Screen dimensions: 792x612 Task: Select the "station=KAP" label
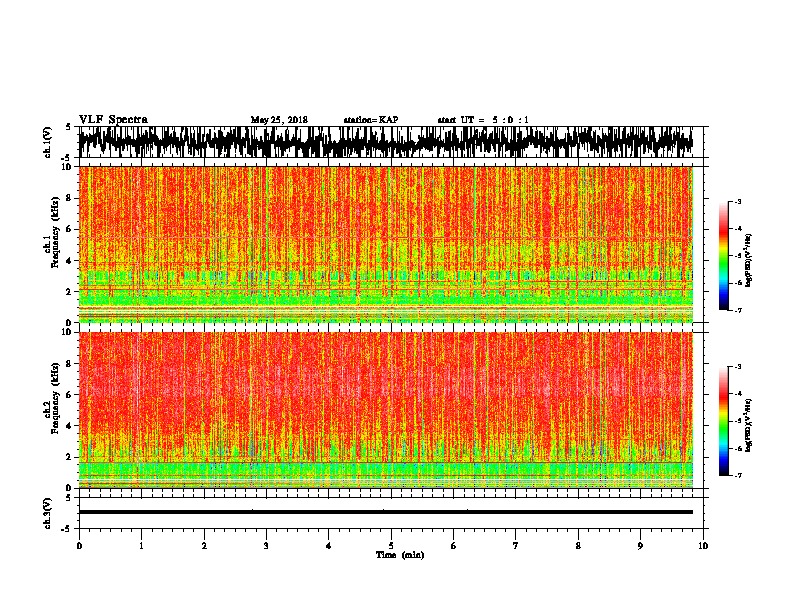pyautogui.click(x=371, y=120)
